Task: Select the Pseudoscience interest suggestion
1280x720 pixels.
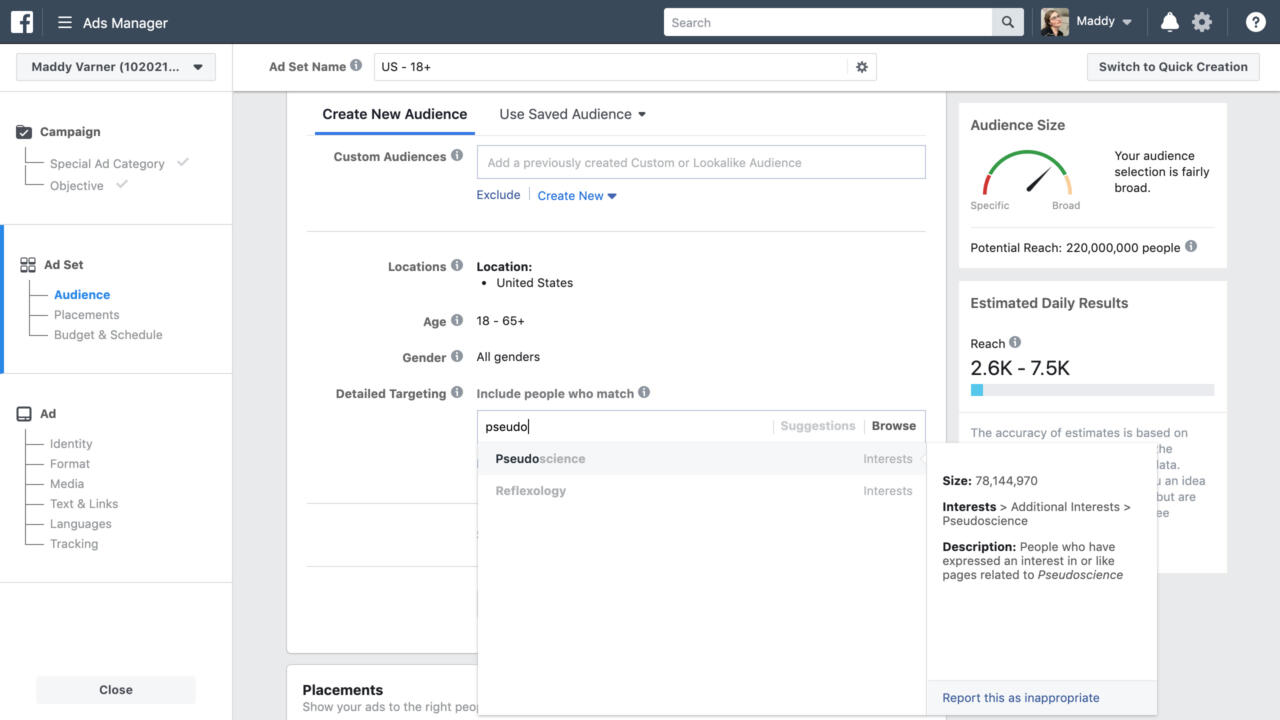Action: (x=703, y=459)
